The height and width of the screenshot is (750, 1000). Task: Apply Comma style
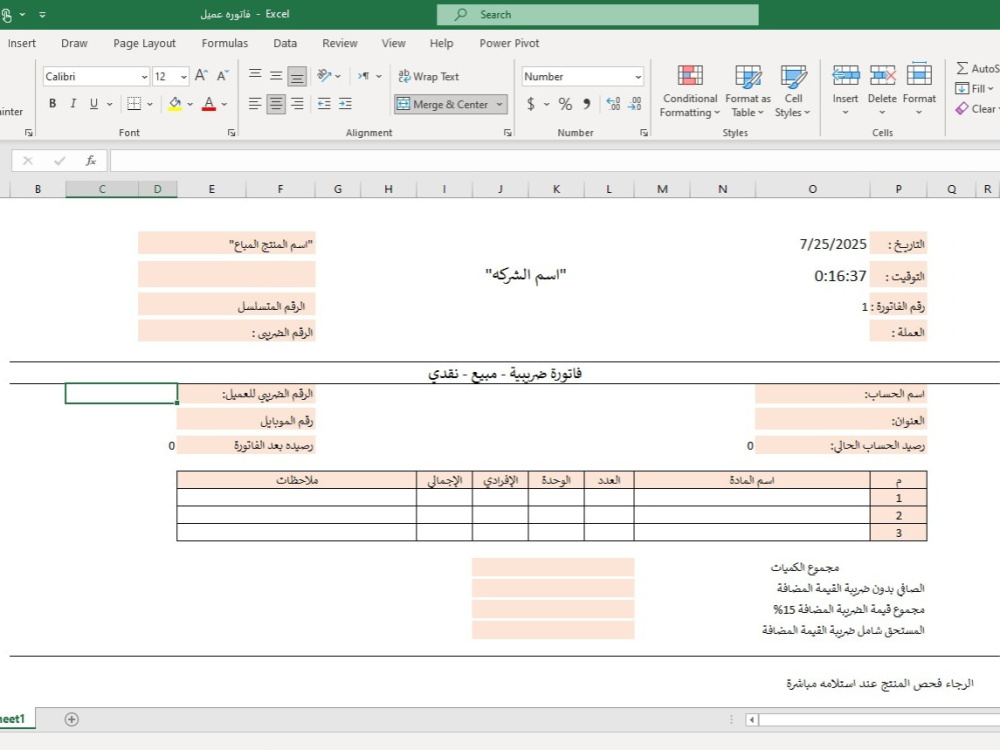[587, 104]
